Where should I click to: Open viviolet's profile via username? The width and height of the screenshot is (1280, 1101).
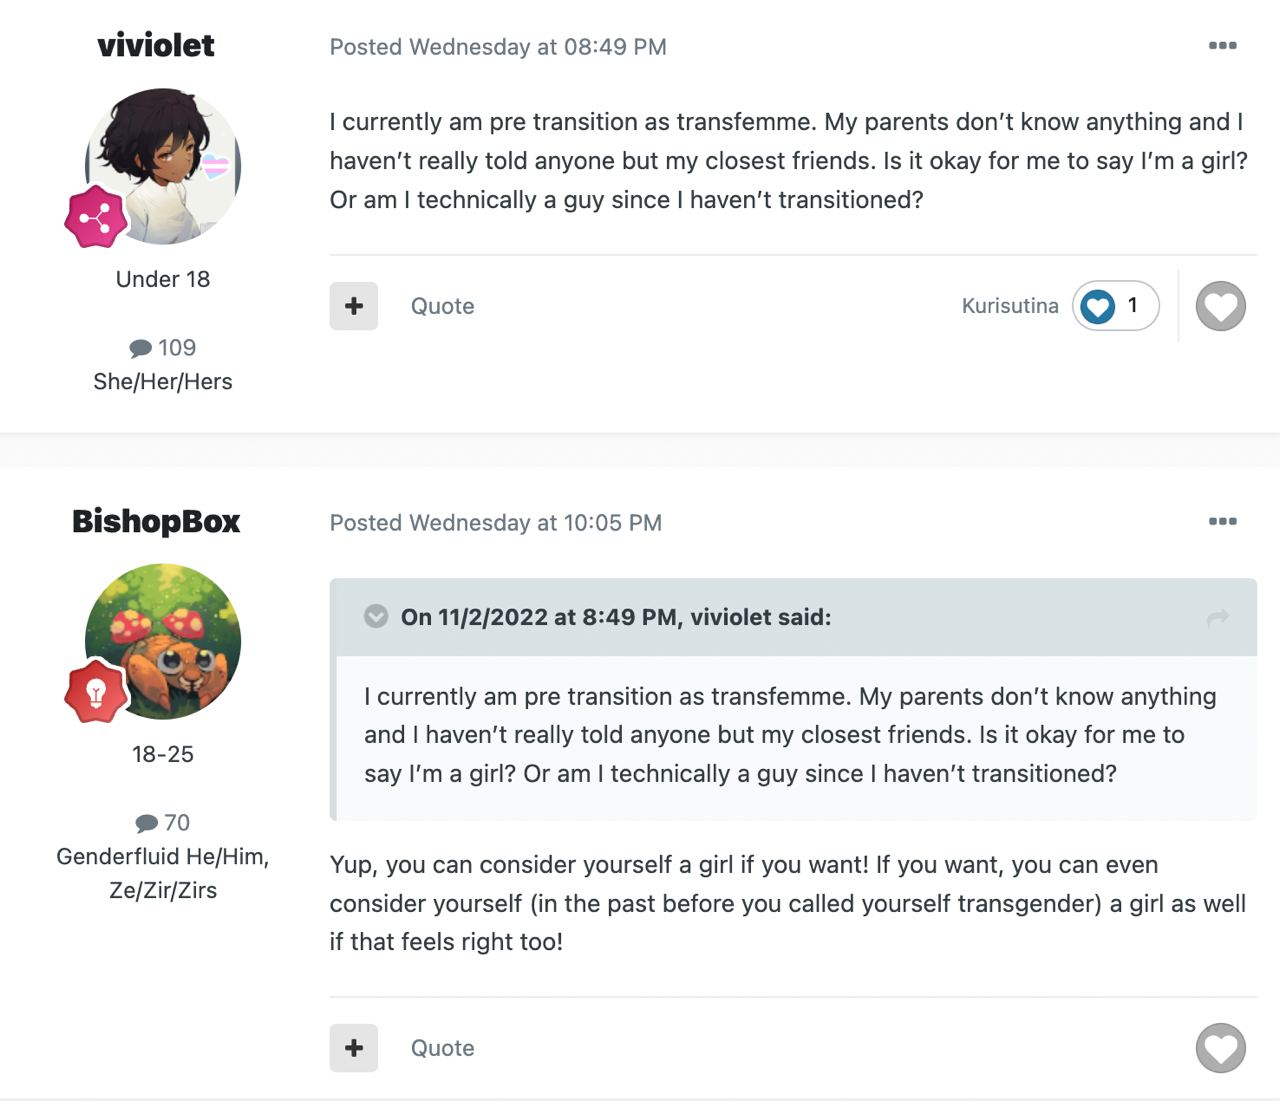[156, 45]
